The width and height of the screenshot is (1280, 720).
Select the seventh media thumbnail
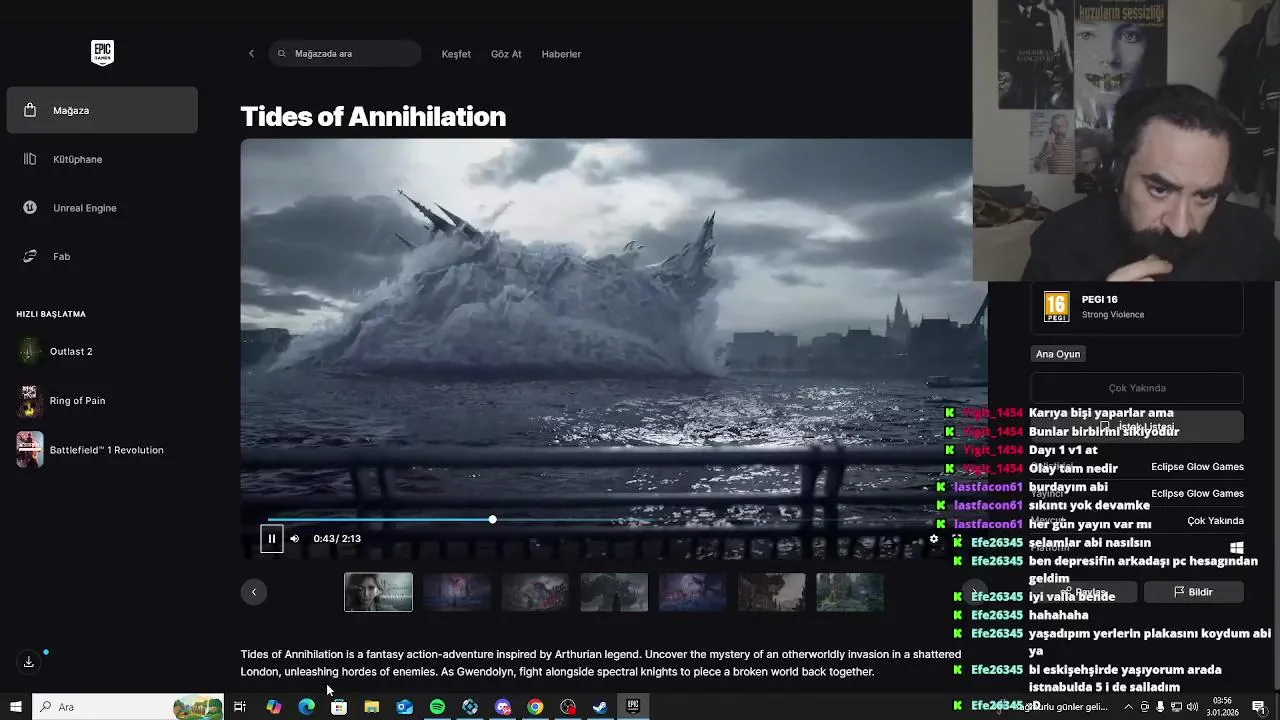tap(850, 592)
